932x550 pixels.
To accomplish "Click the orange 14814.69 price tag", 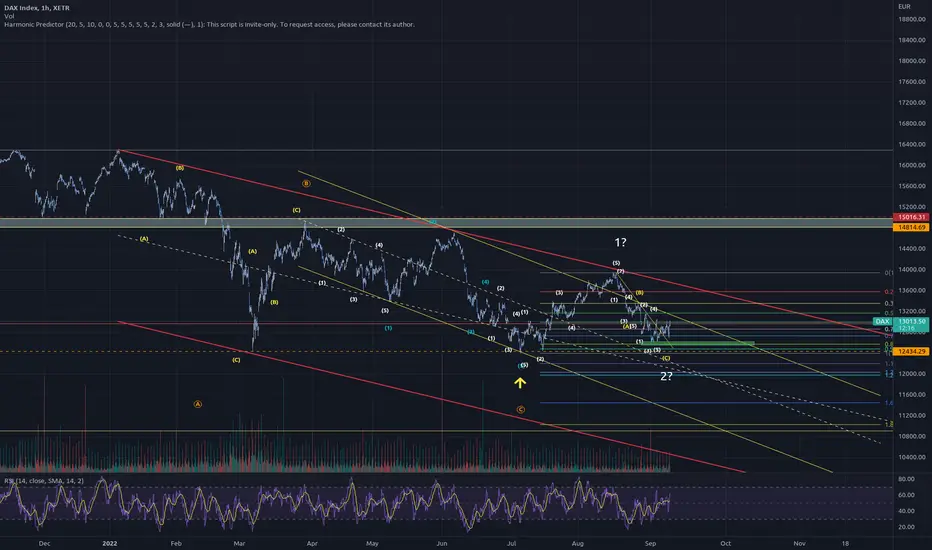I will coord(912,227).
